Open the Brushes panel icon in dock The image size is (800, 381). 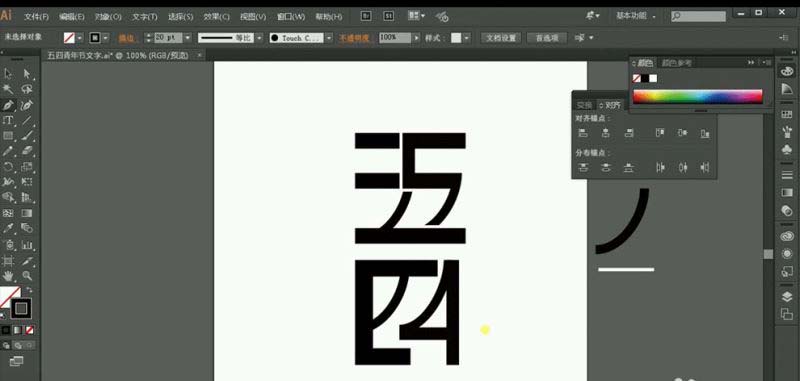pyautogui.click(x=787, y=132)
